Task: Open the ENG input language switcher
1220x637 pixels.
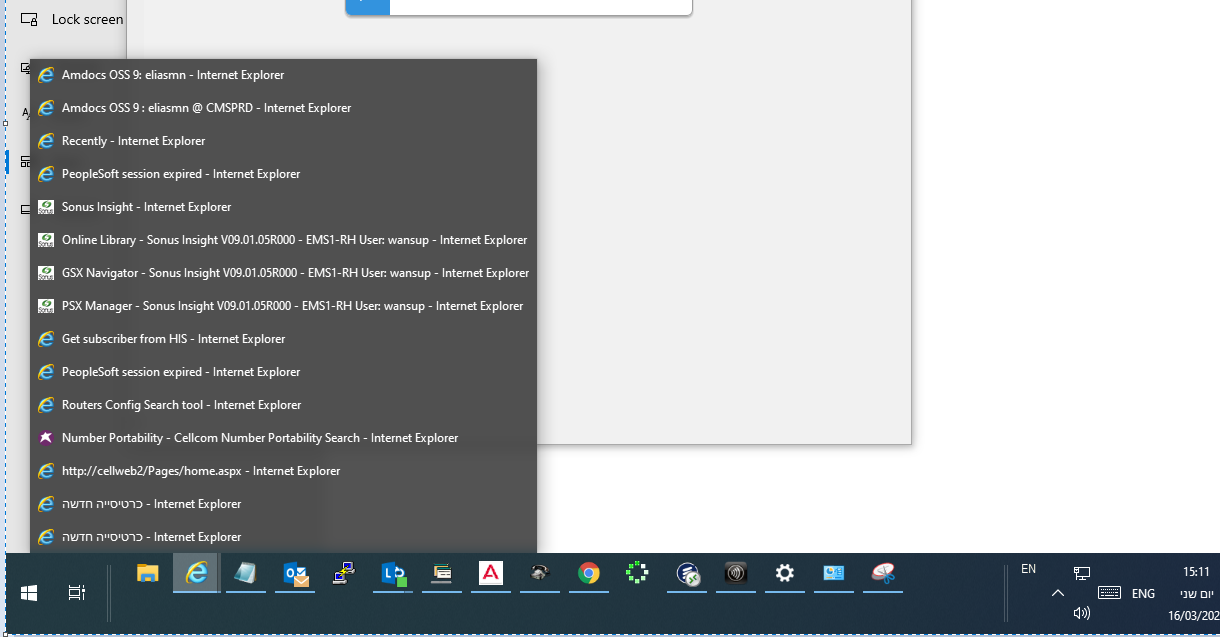Action: click(1143, 593)
